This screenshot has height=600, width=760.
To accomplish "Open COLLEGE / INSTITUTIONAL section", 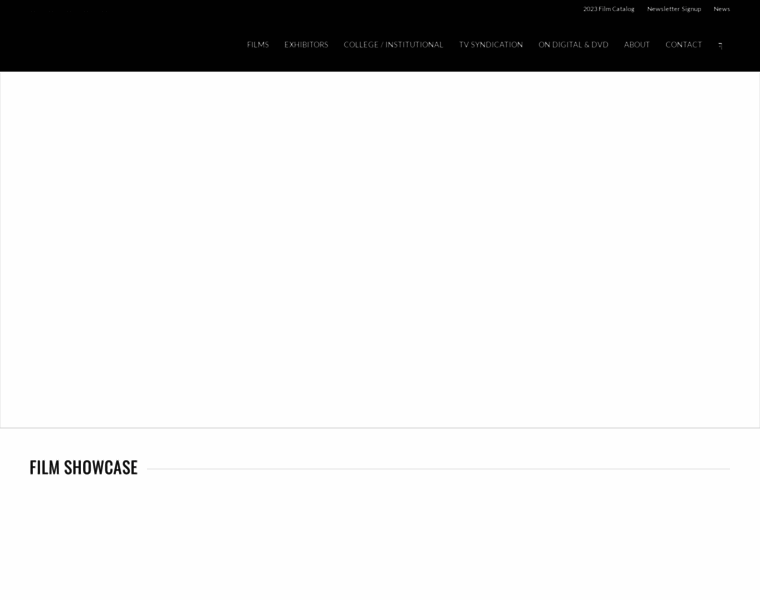I will click(x=393, y=45).
